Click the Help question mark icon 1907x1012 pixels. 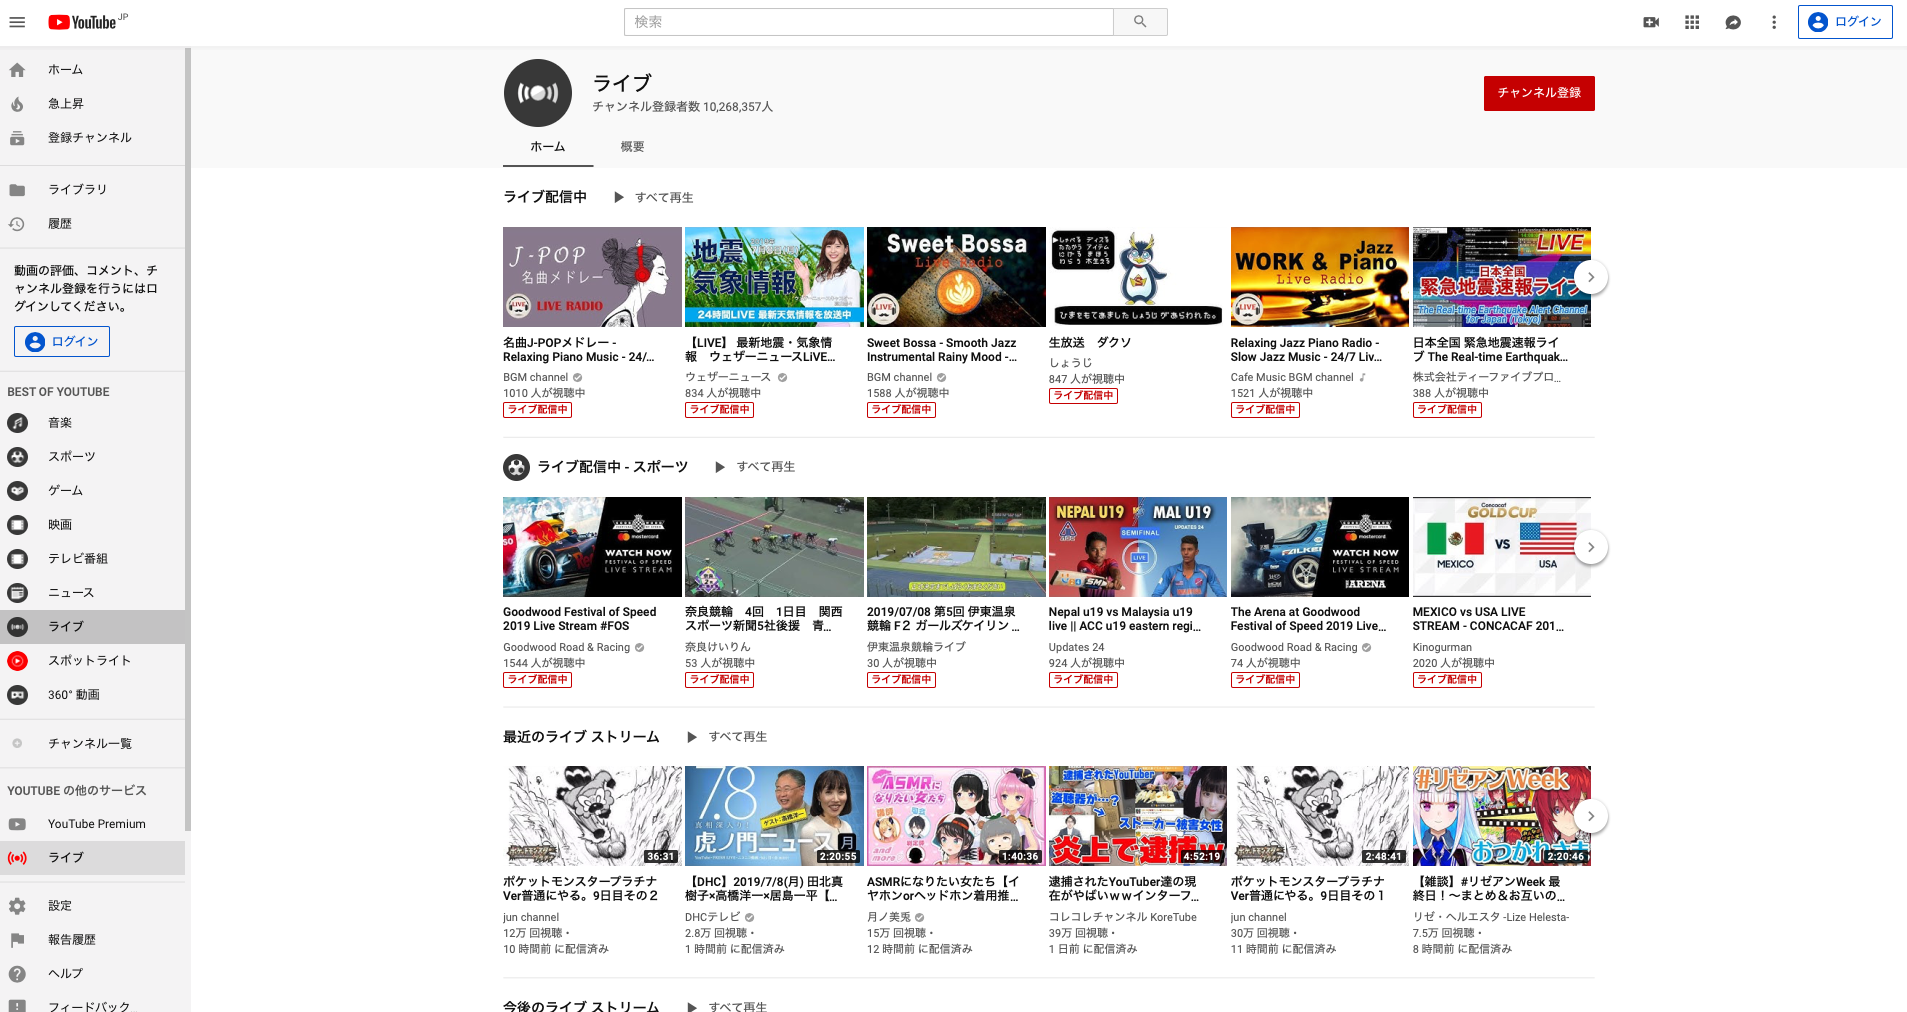(x=17, y=974)
